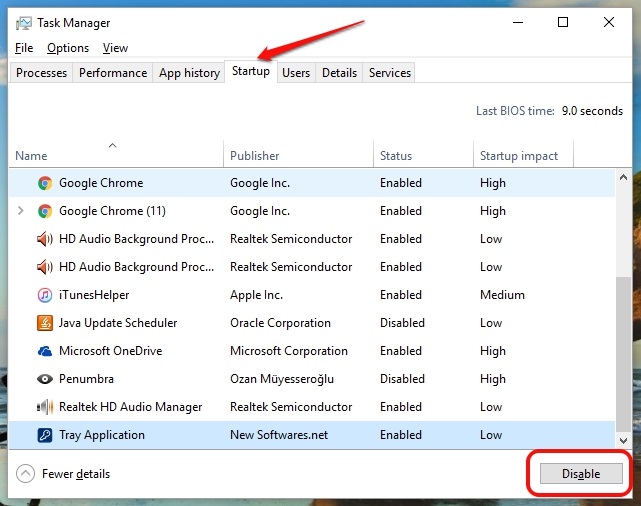The width and height of the screenshot is (641, 506).
Task: Select the iTunesHelper row name
Action: coord(94,295)
